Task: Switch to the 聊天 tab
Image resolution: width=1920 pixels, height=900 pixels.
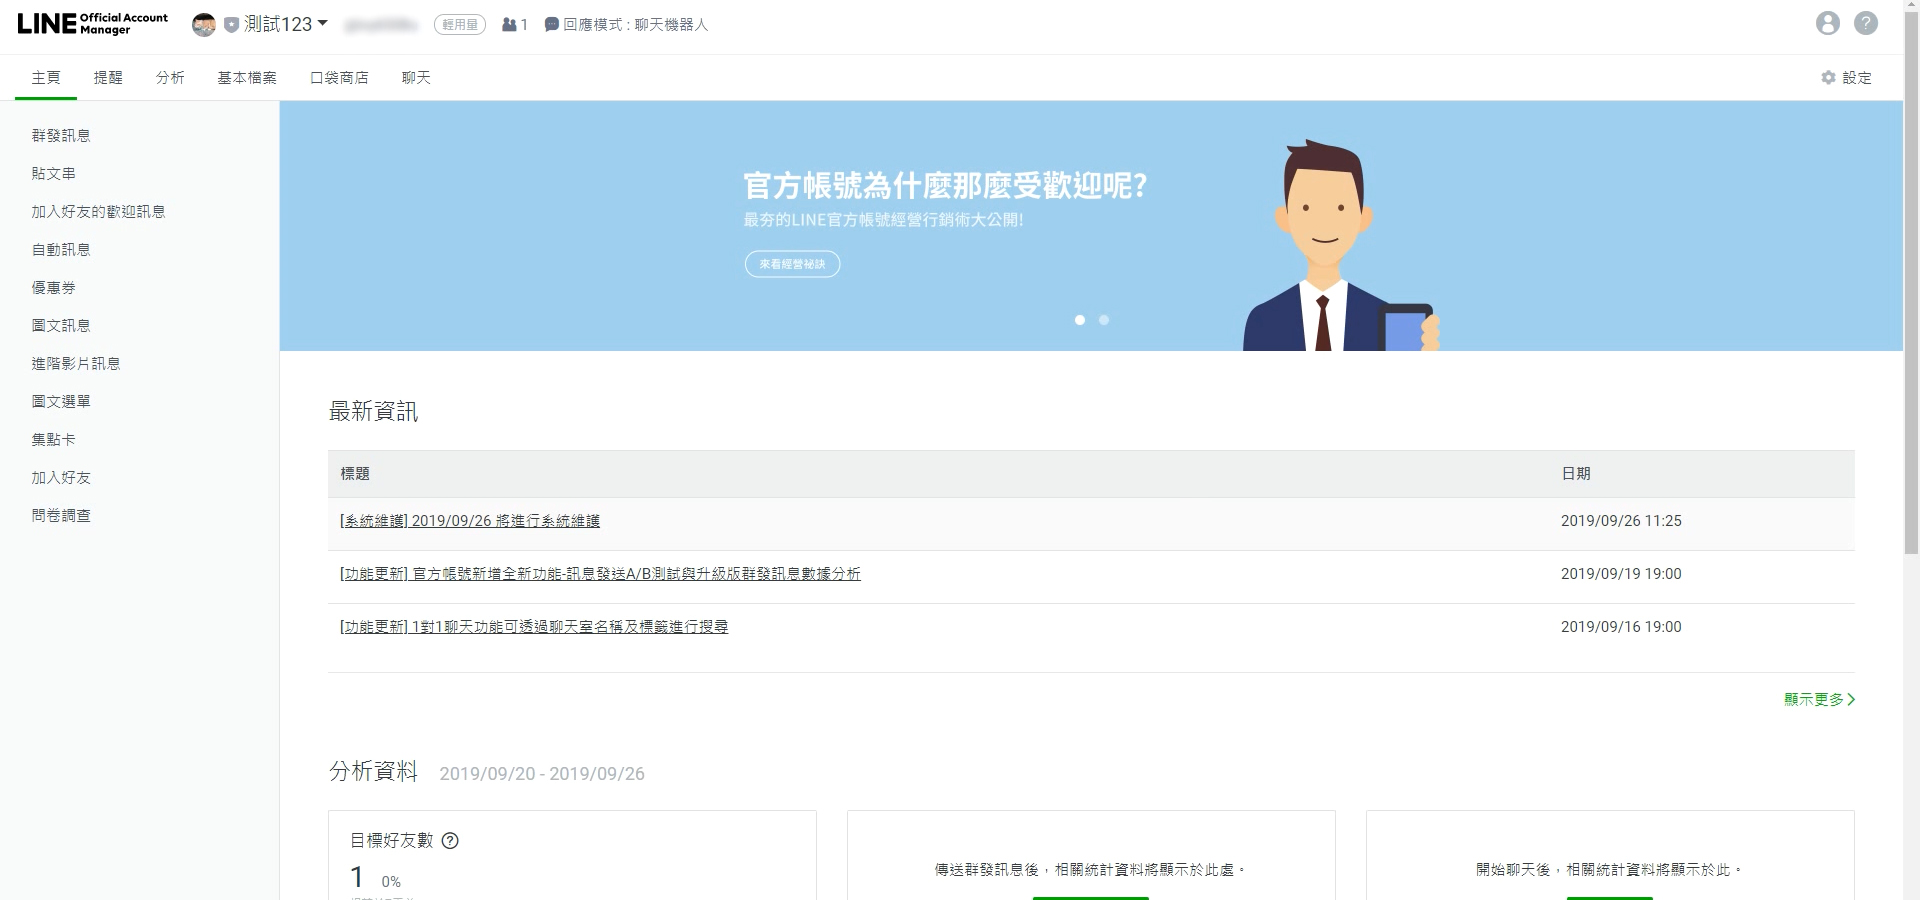Action: (416, 77)
